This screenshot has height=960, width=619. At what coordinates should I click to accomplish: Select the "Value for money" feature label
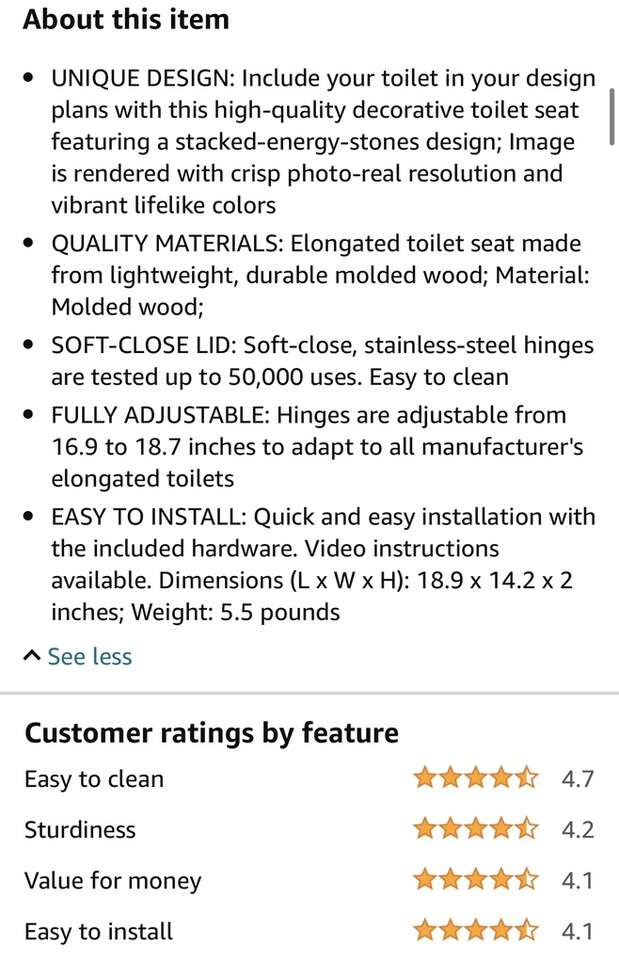pos(113,881)
